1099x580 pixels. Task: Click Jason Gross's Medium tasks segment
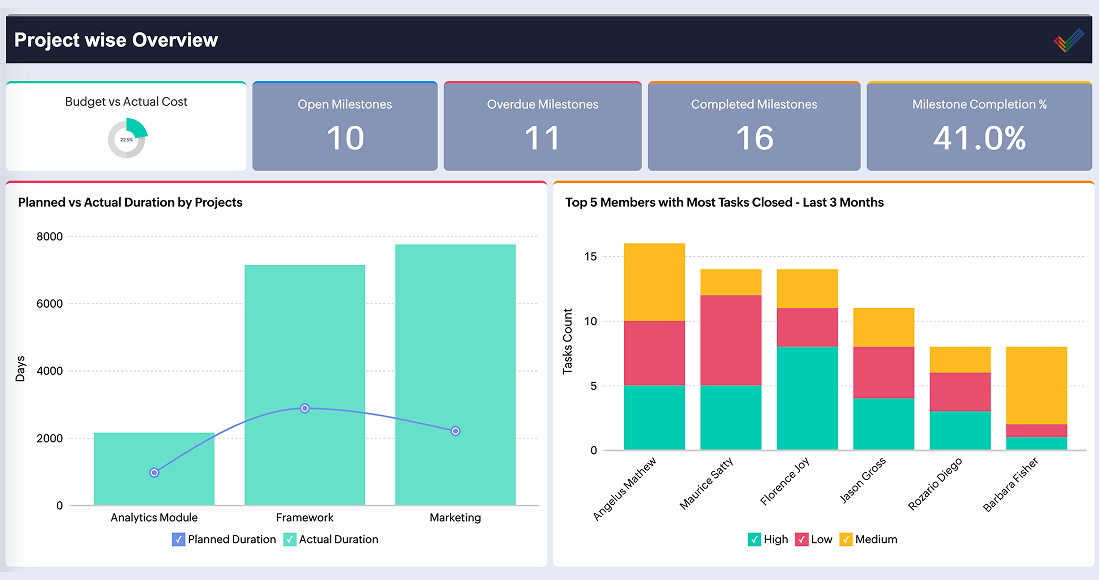tap(884, 327)
